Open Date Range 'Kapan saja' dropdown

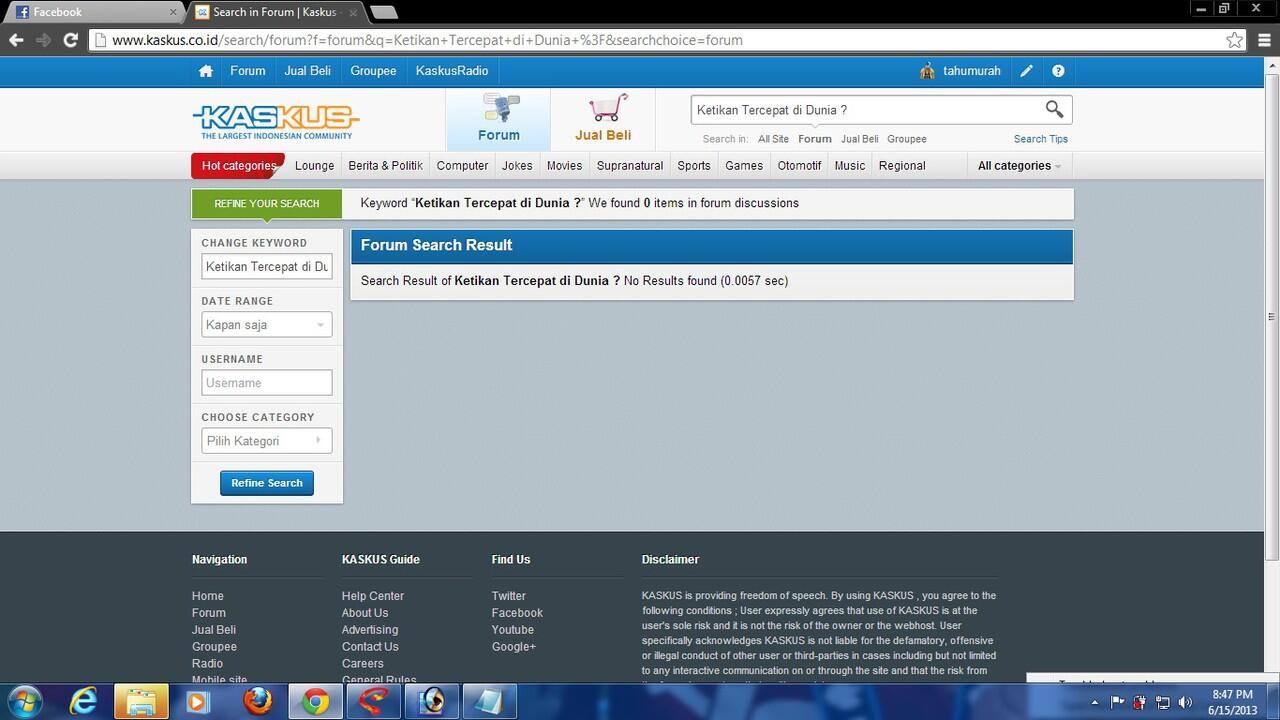267,325
